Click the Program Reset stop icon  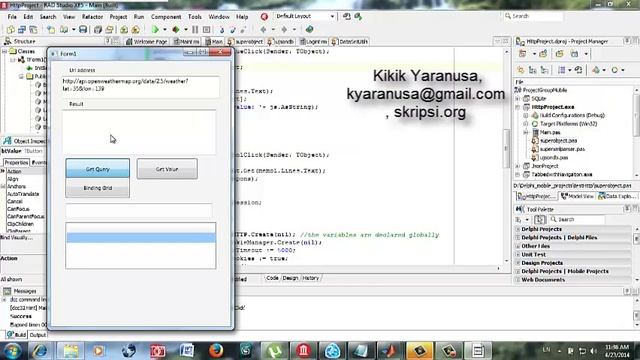(x=207, y=29)
